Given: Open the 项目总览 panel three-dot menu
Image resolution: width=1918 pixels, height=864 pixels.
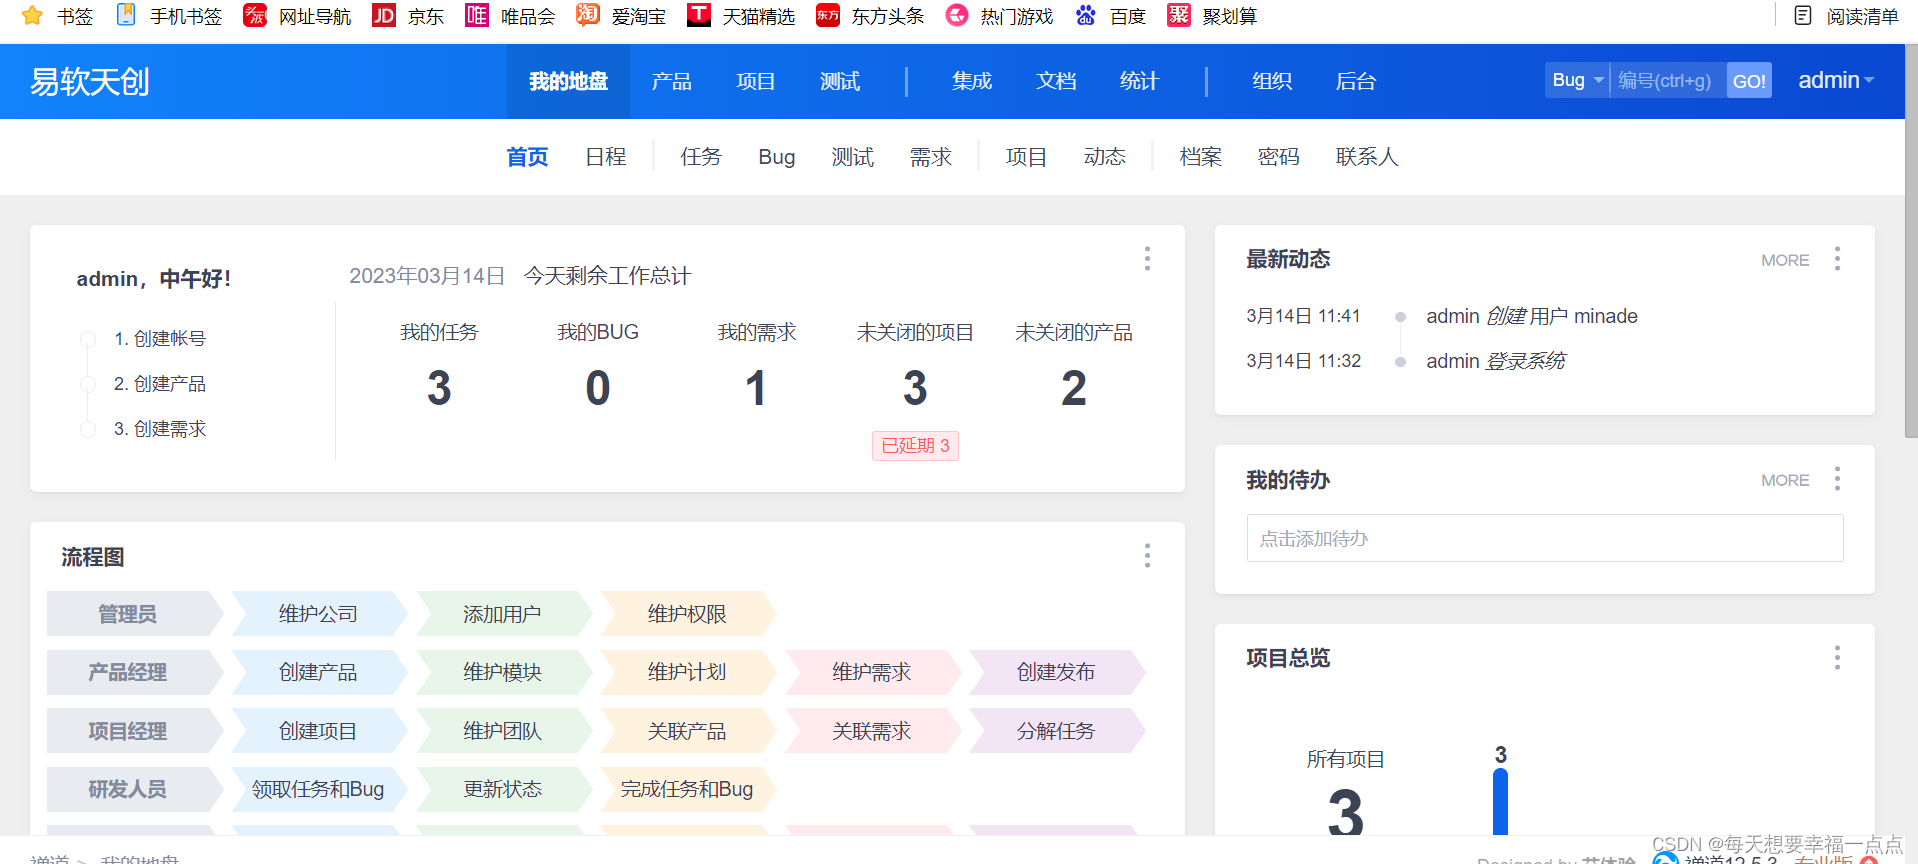Looking at the screenshot, I should (x=1837, y=657).
